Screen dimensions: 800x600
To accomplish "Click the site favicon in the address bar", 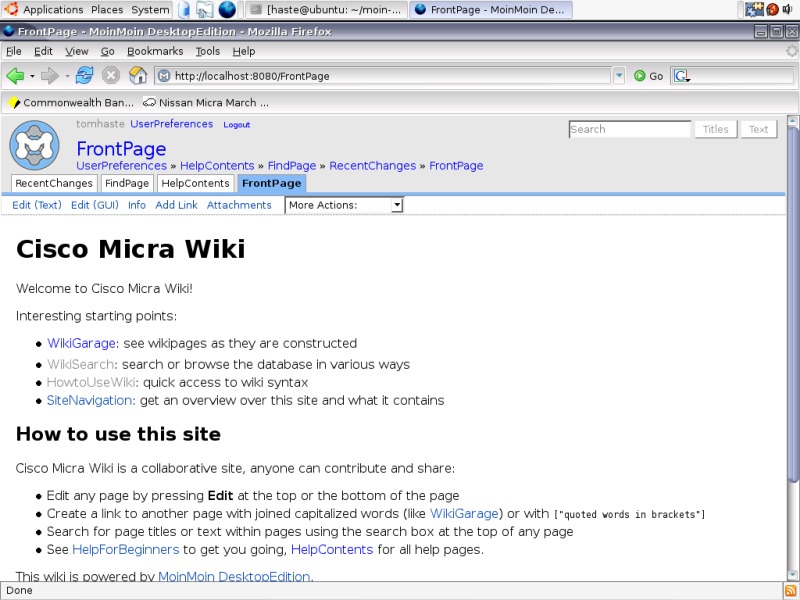I will (x=164, y=76).
